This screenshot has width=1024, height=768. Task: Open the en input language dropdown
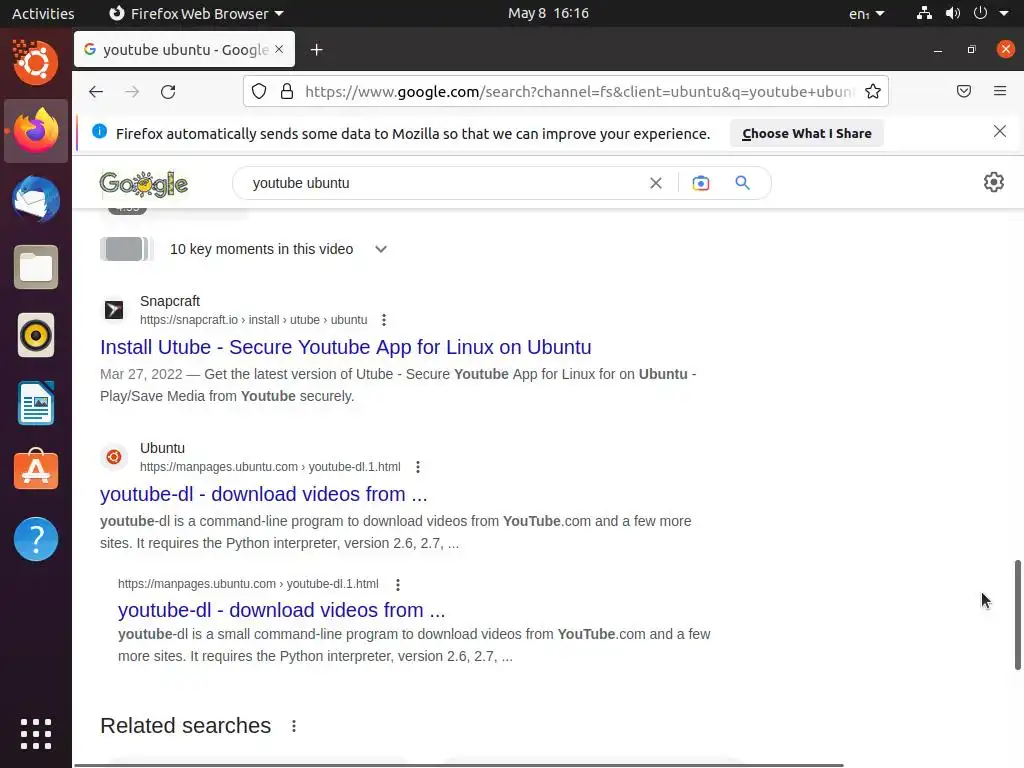pos(867,14)
